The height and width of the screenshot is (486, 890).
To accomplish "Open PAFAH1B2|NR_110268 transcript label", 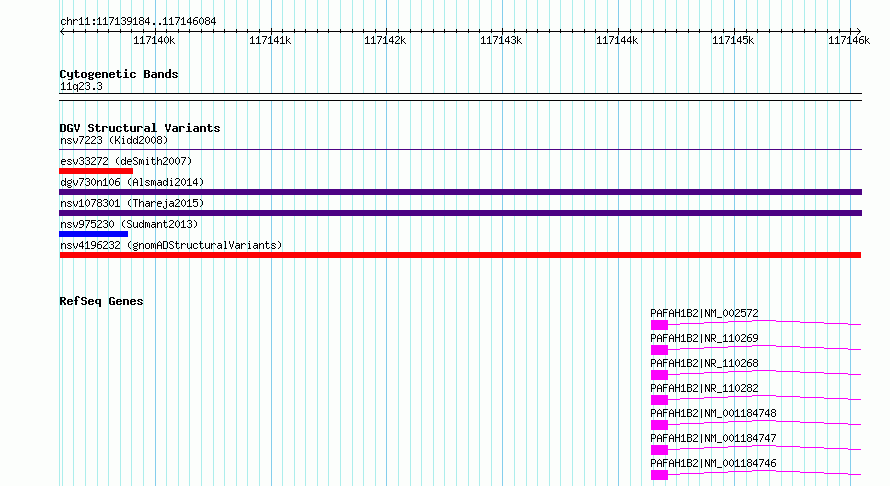I will pos(704,363).
